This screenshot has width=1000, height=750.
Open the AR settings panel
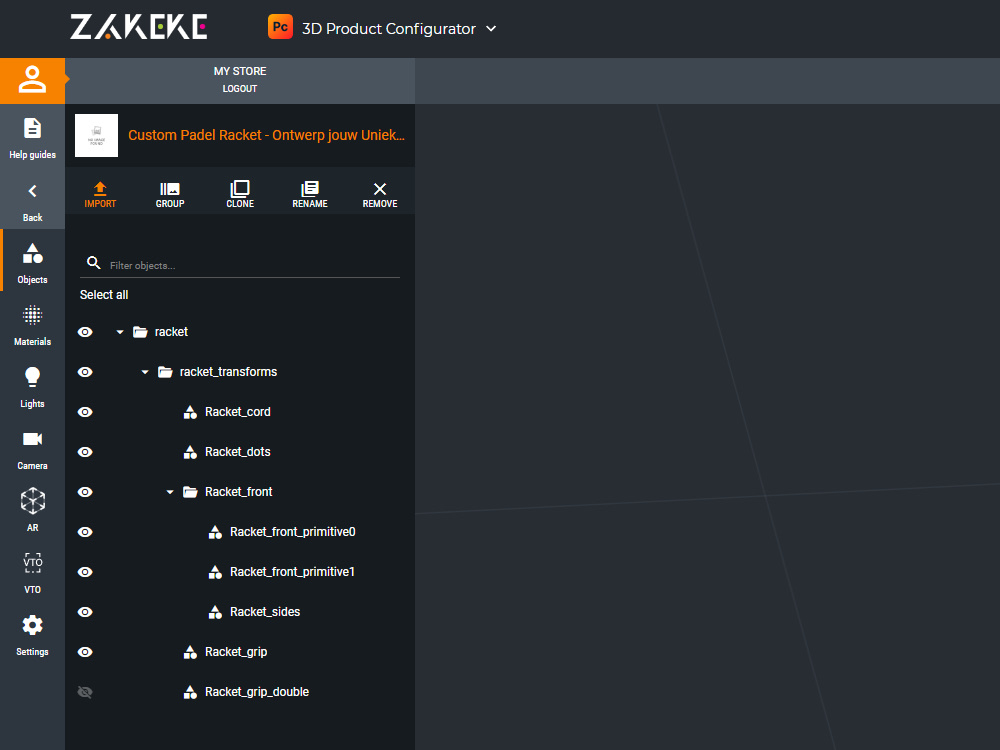coord(32,505)
